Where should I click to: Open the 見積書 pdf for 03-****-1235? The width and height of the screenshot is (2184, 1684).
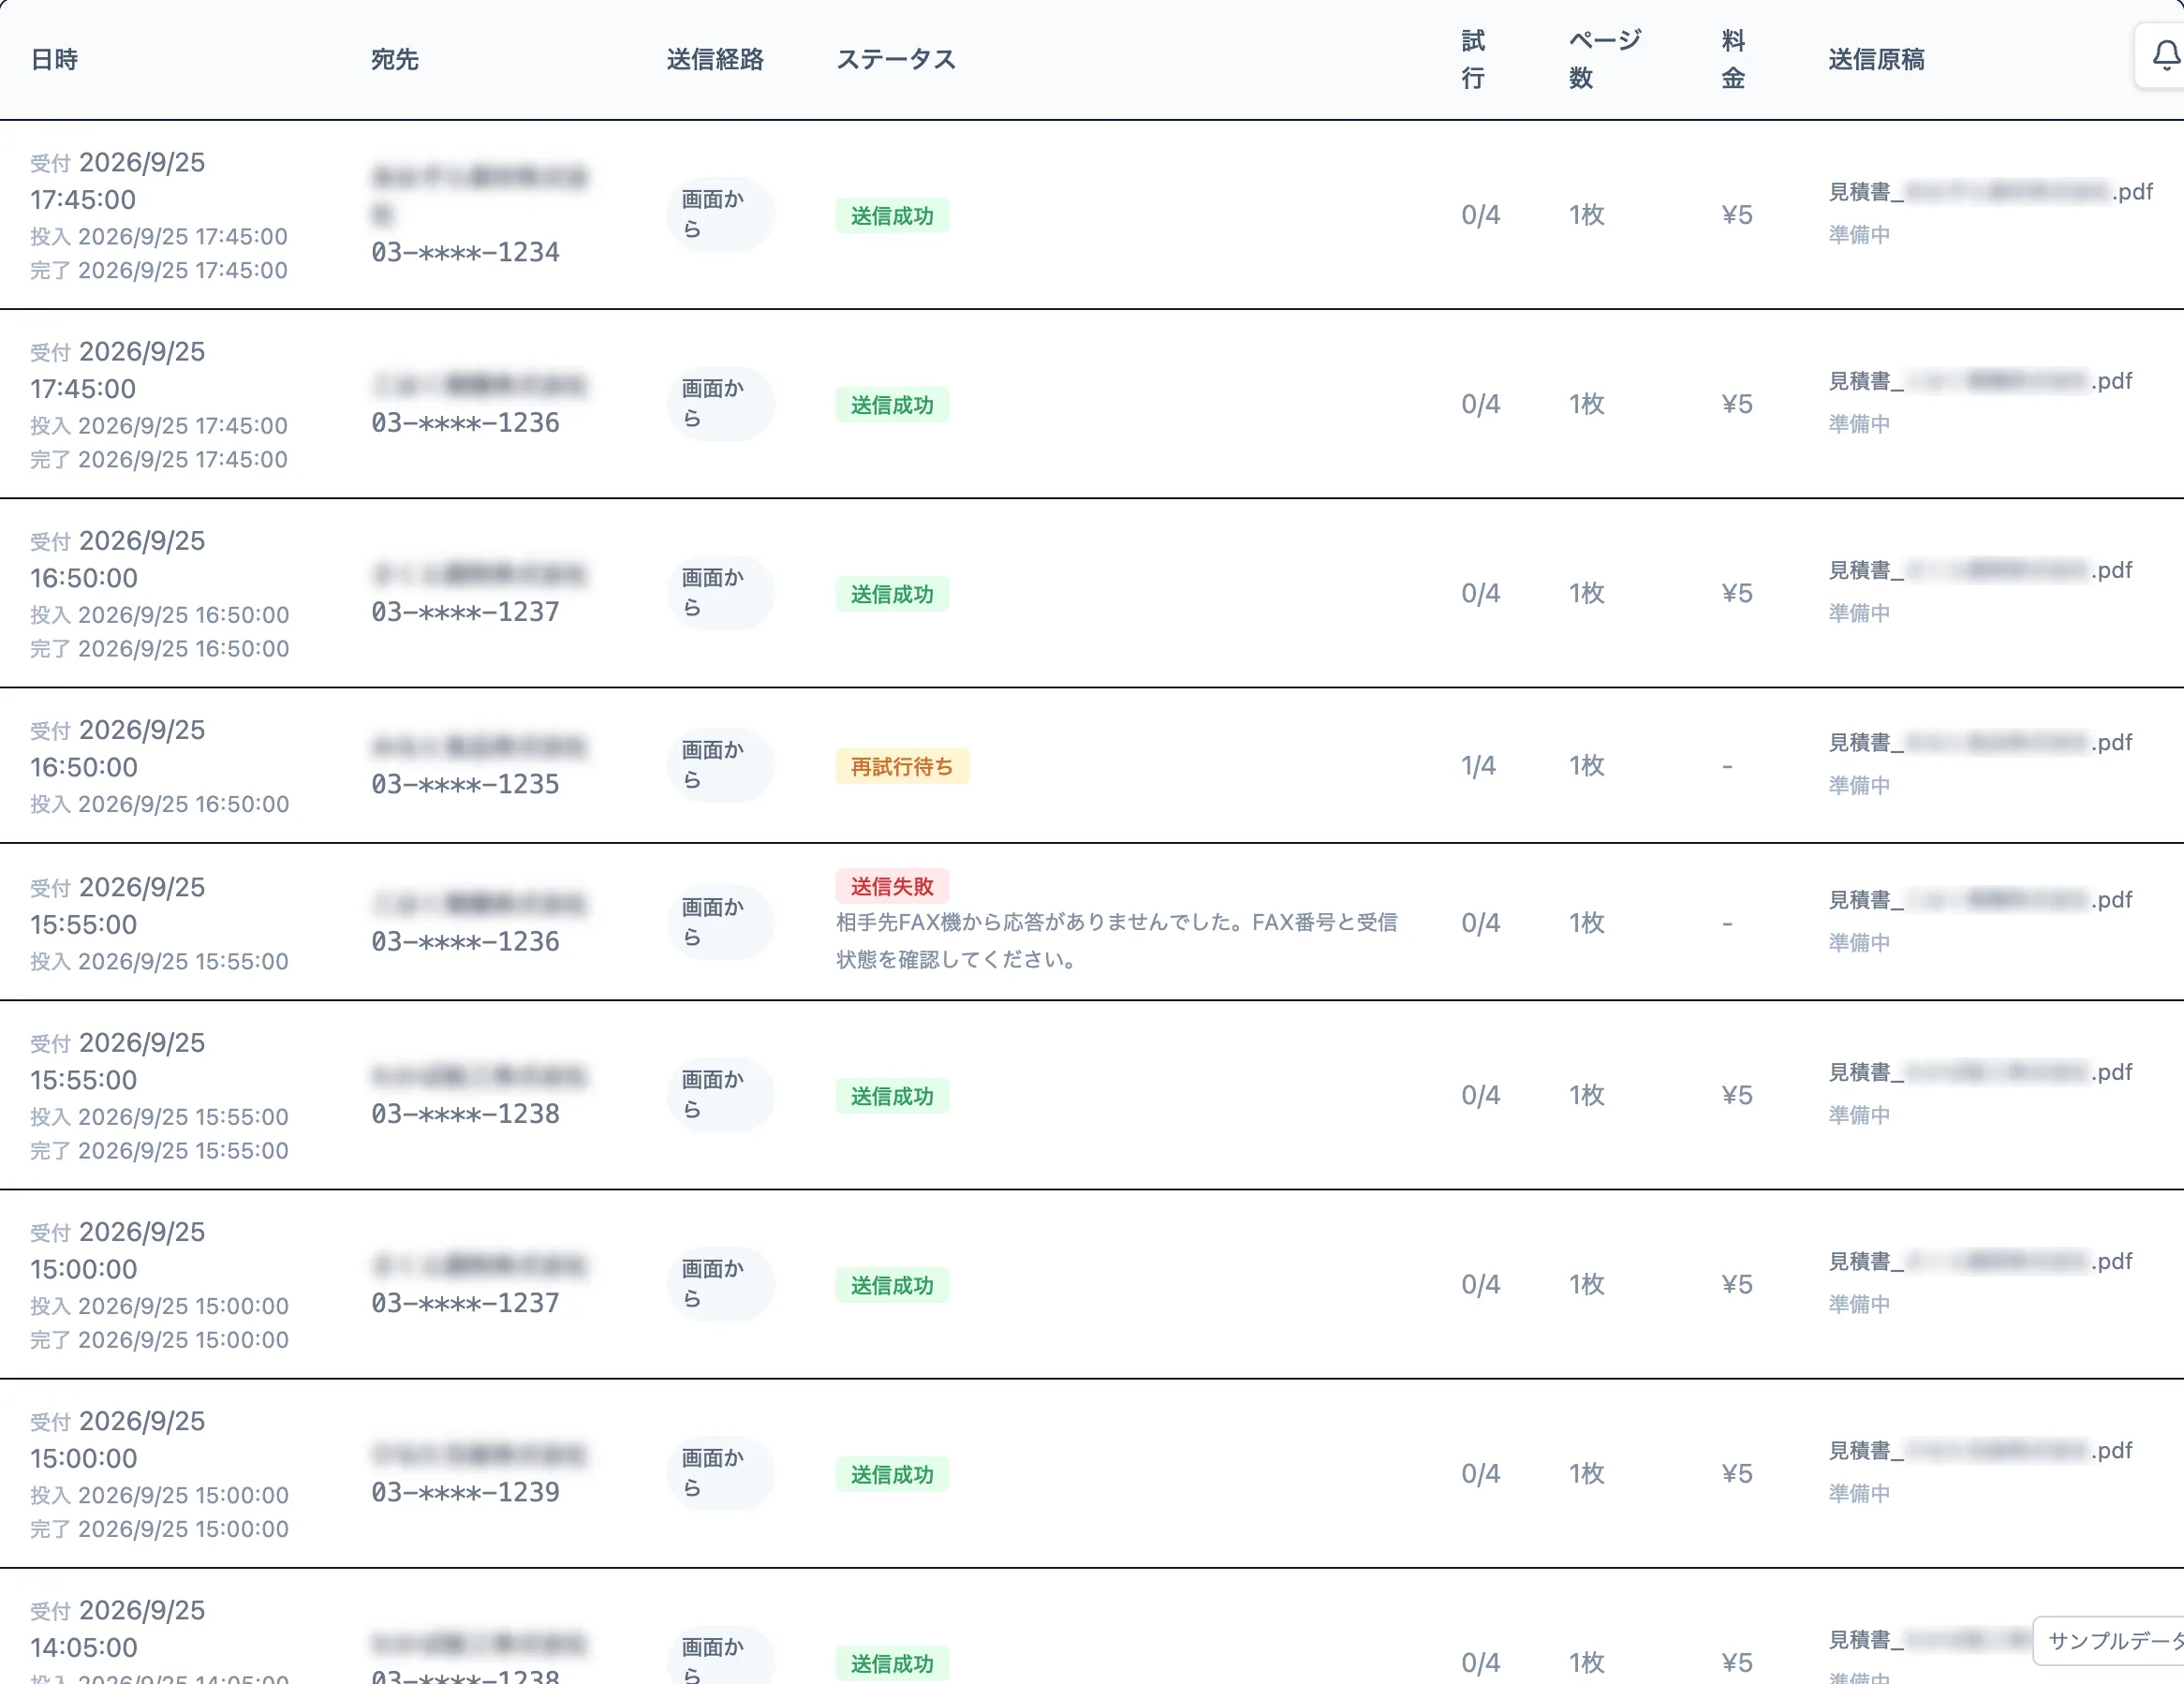click(x=1980, y=742)
